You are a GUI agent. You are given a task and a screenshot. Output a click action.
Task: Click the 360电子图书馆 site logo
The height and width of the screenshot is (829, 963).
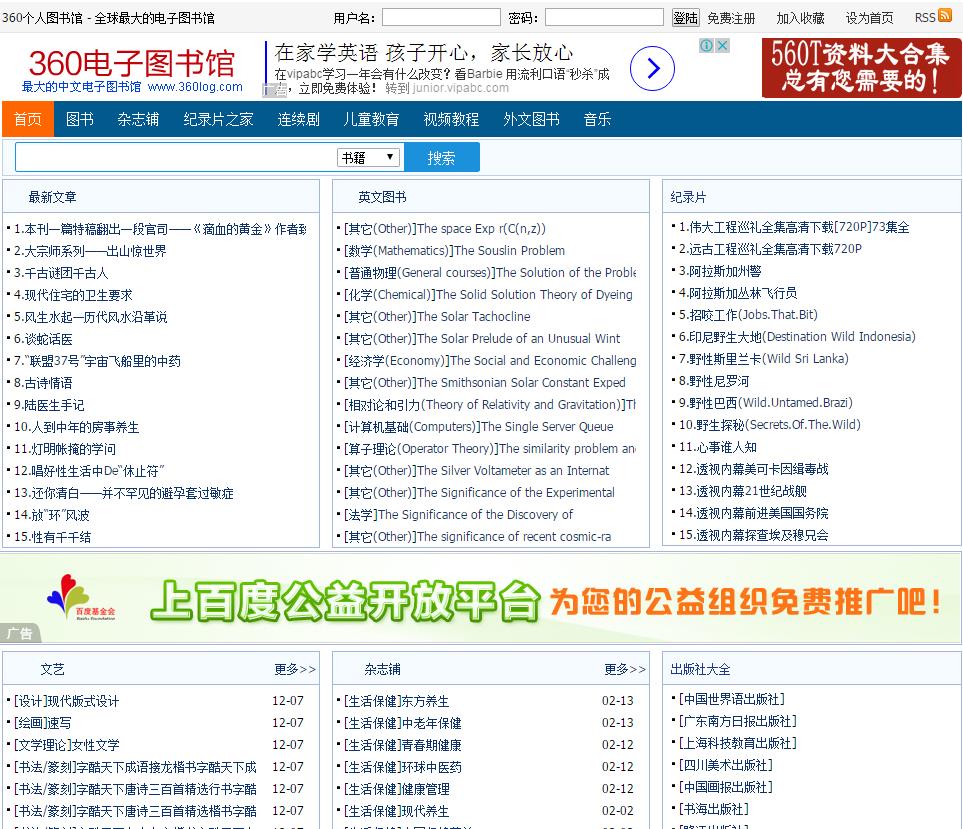(131, 63)
